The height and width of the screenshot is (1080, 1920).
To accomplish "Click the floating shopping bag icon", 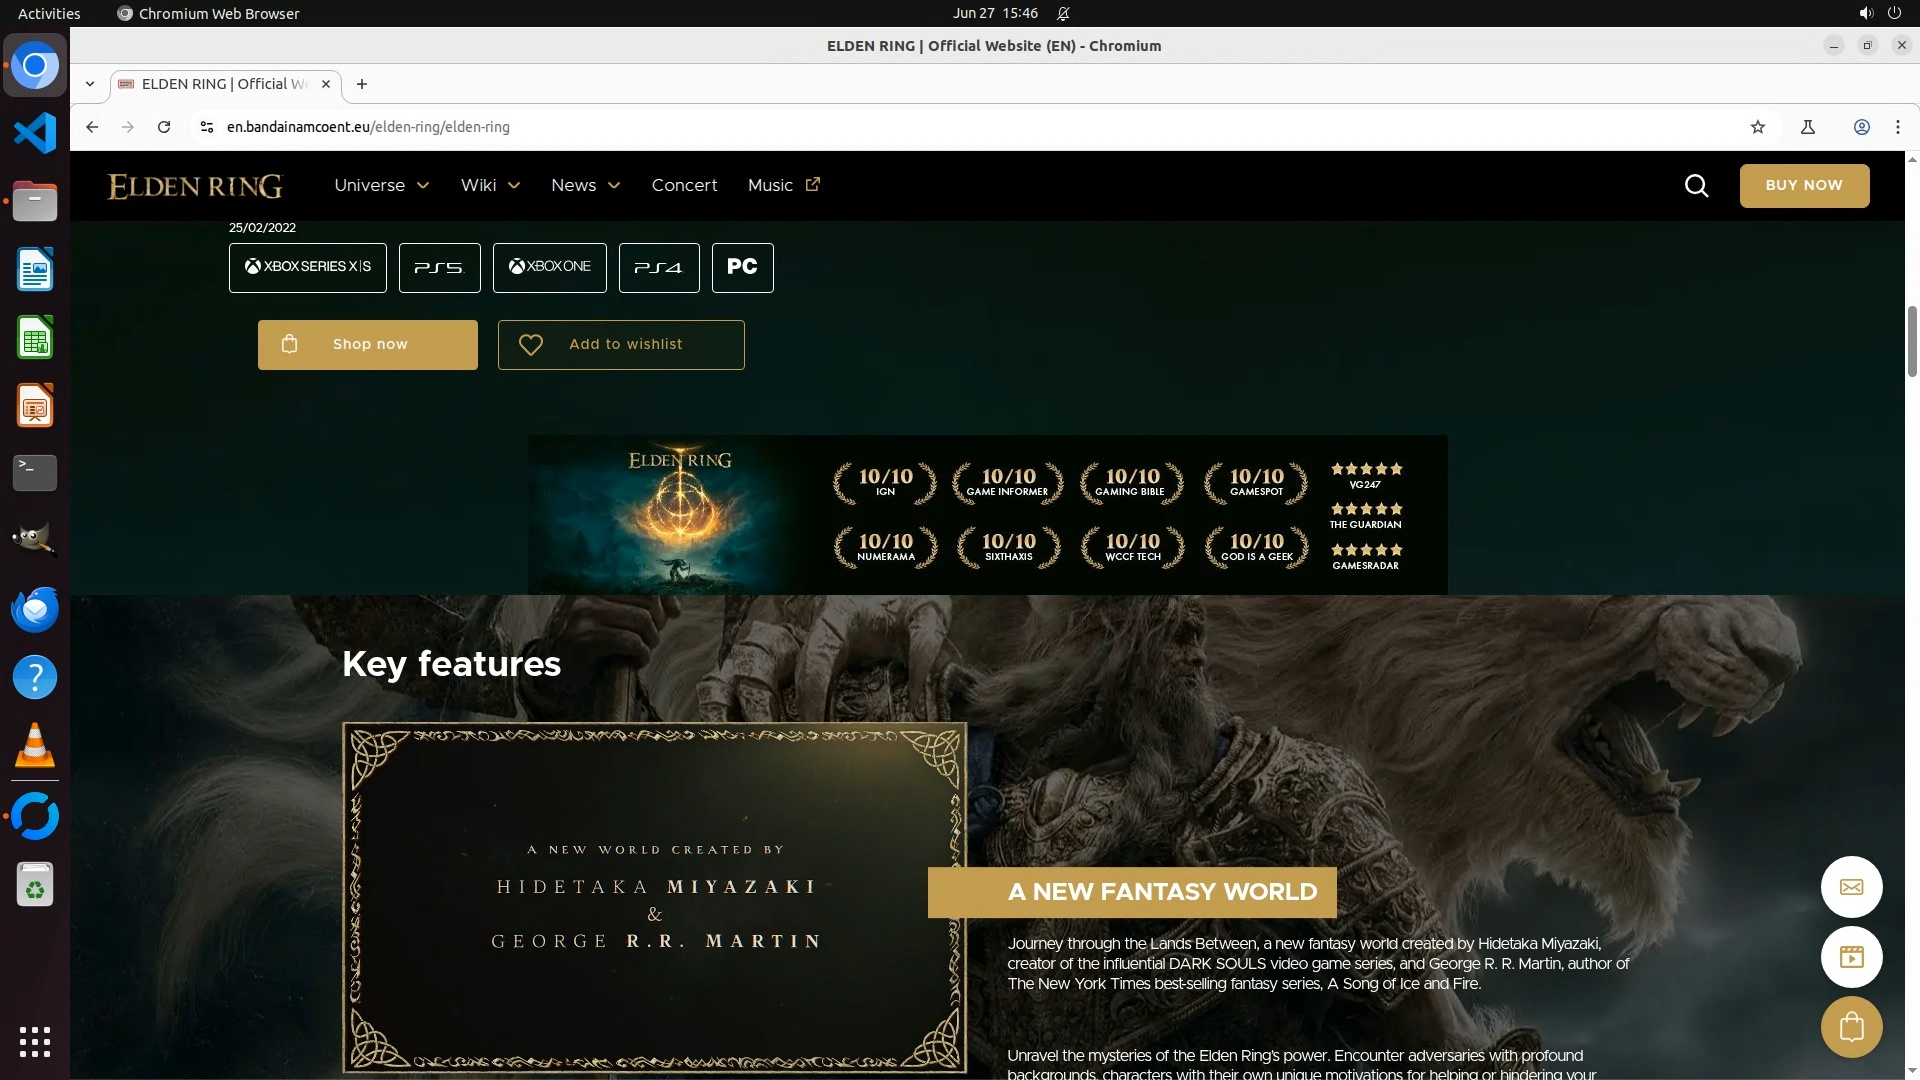I will [1851, 1027].
